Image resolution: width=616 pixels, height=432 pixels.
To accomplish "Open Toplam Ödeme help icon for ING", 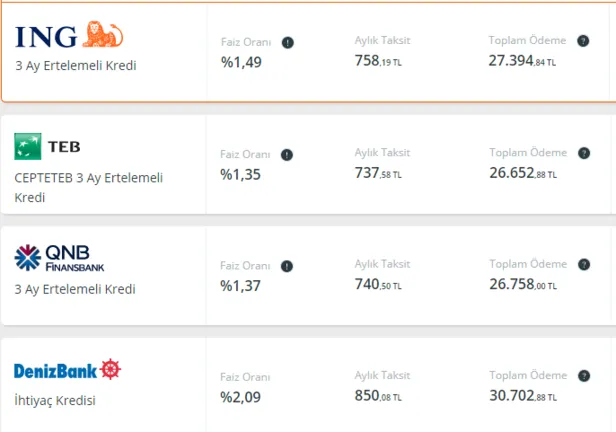I will click(584, 41).
